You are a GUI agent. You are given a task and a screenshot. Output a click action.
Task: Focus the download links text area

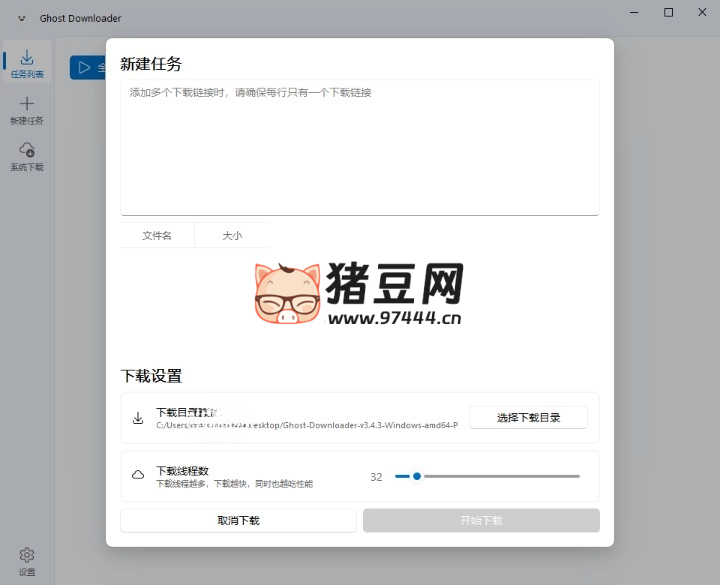click(x=359, y=146)
